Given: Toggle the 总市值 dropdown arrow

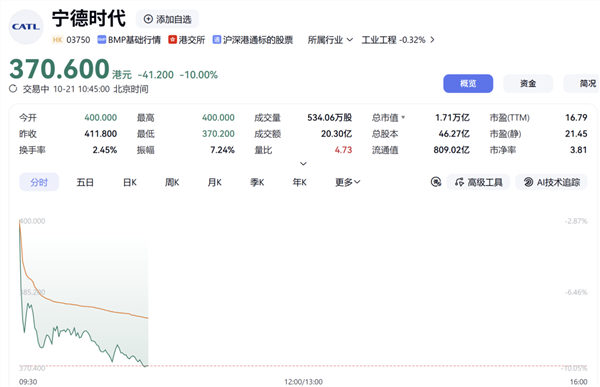Looking at the screenshot, I should tap(403, 118).
